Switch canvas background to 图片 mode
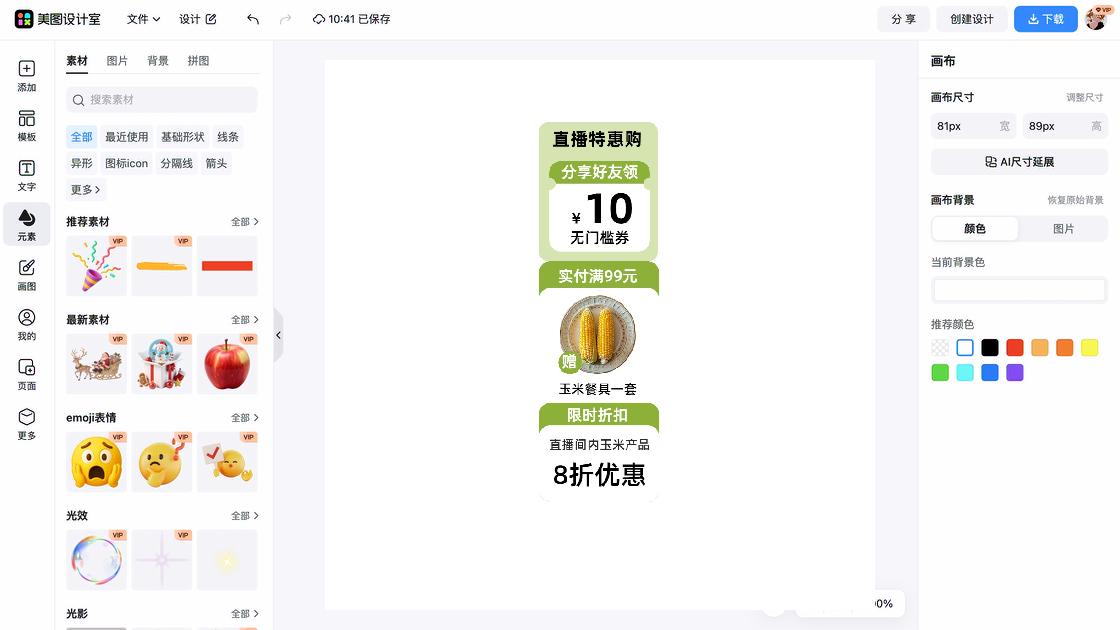 point(1063,229)
